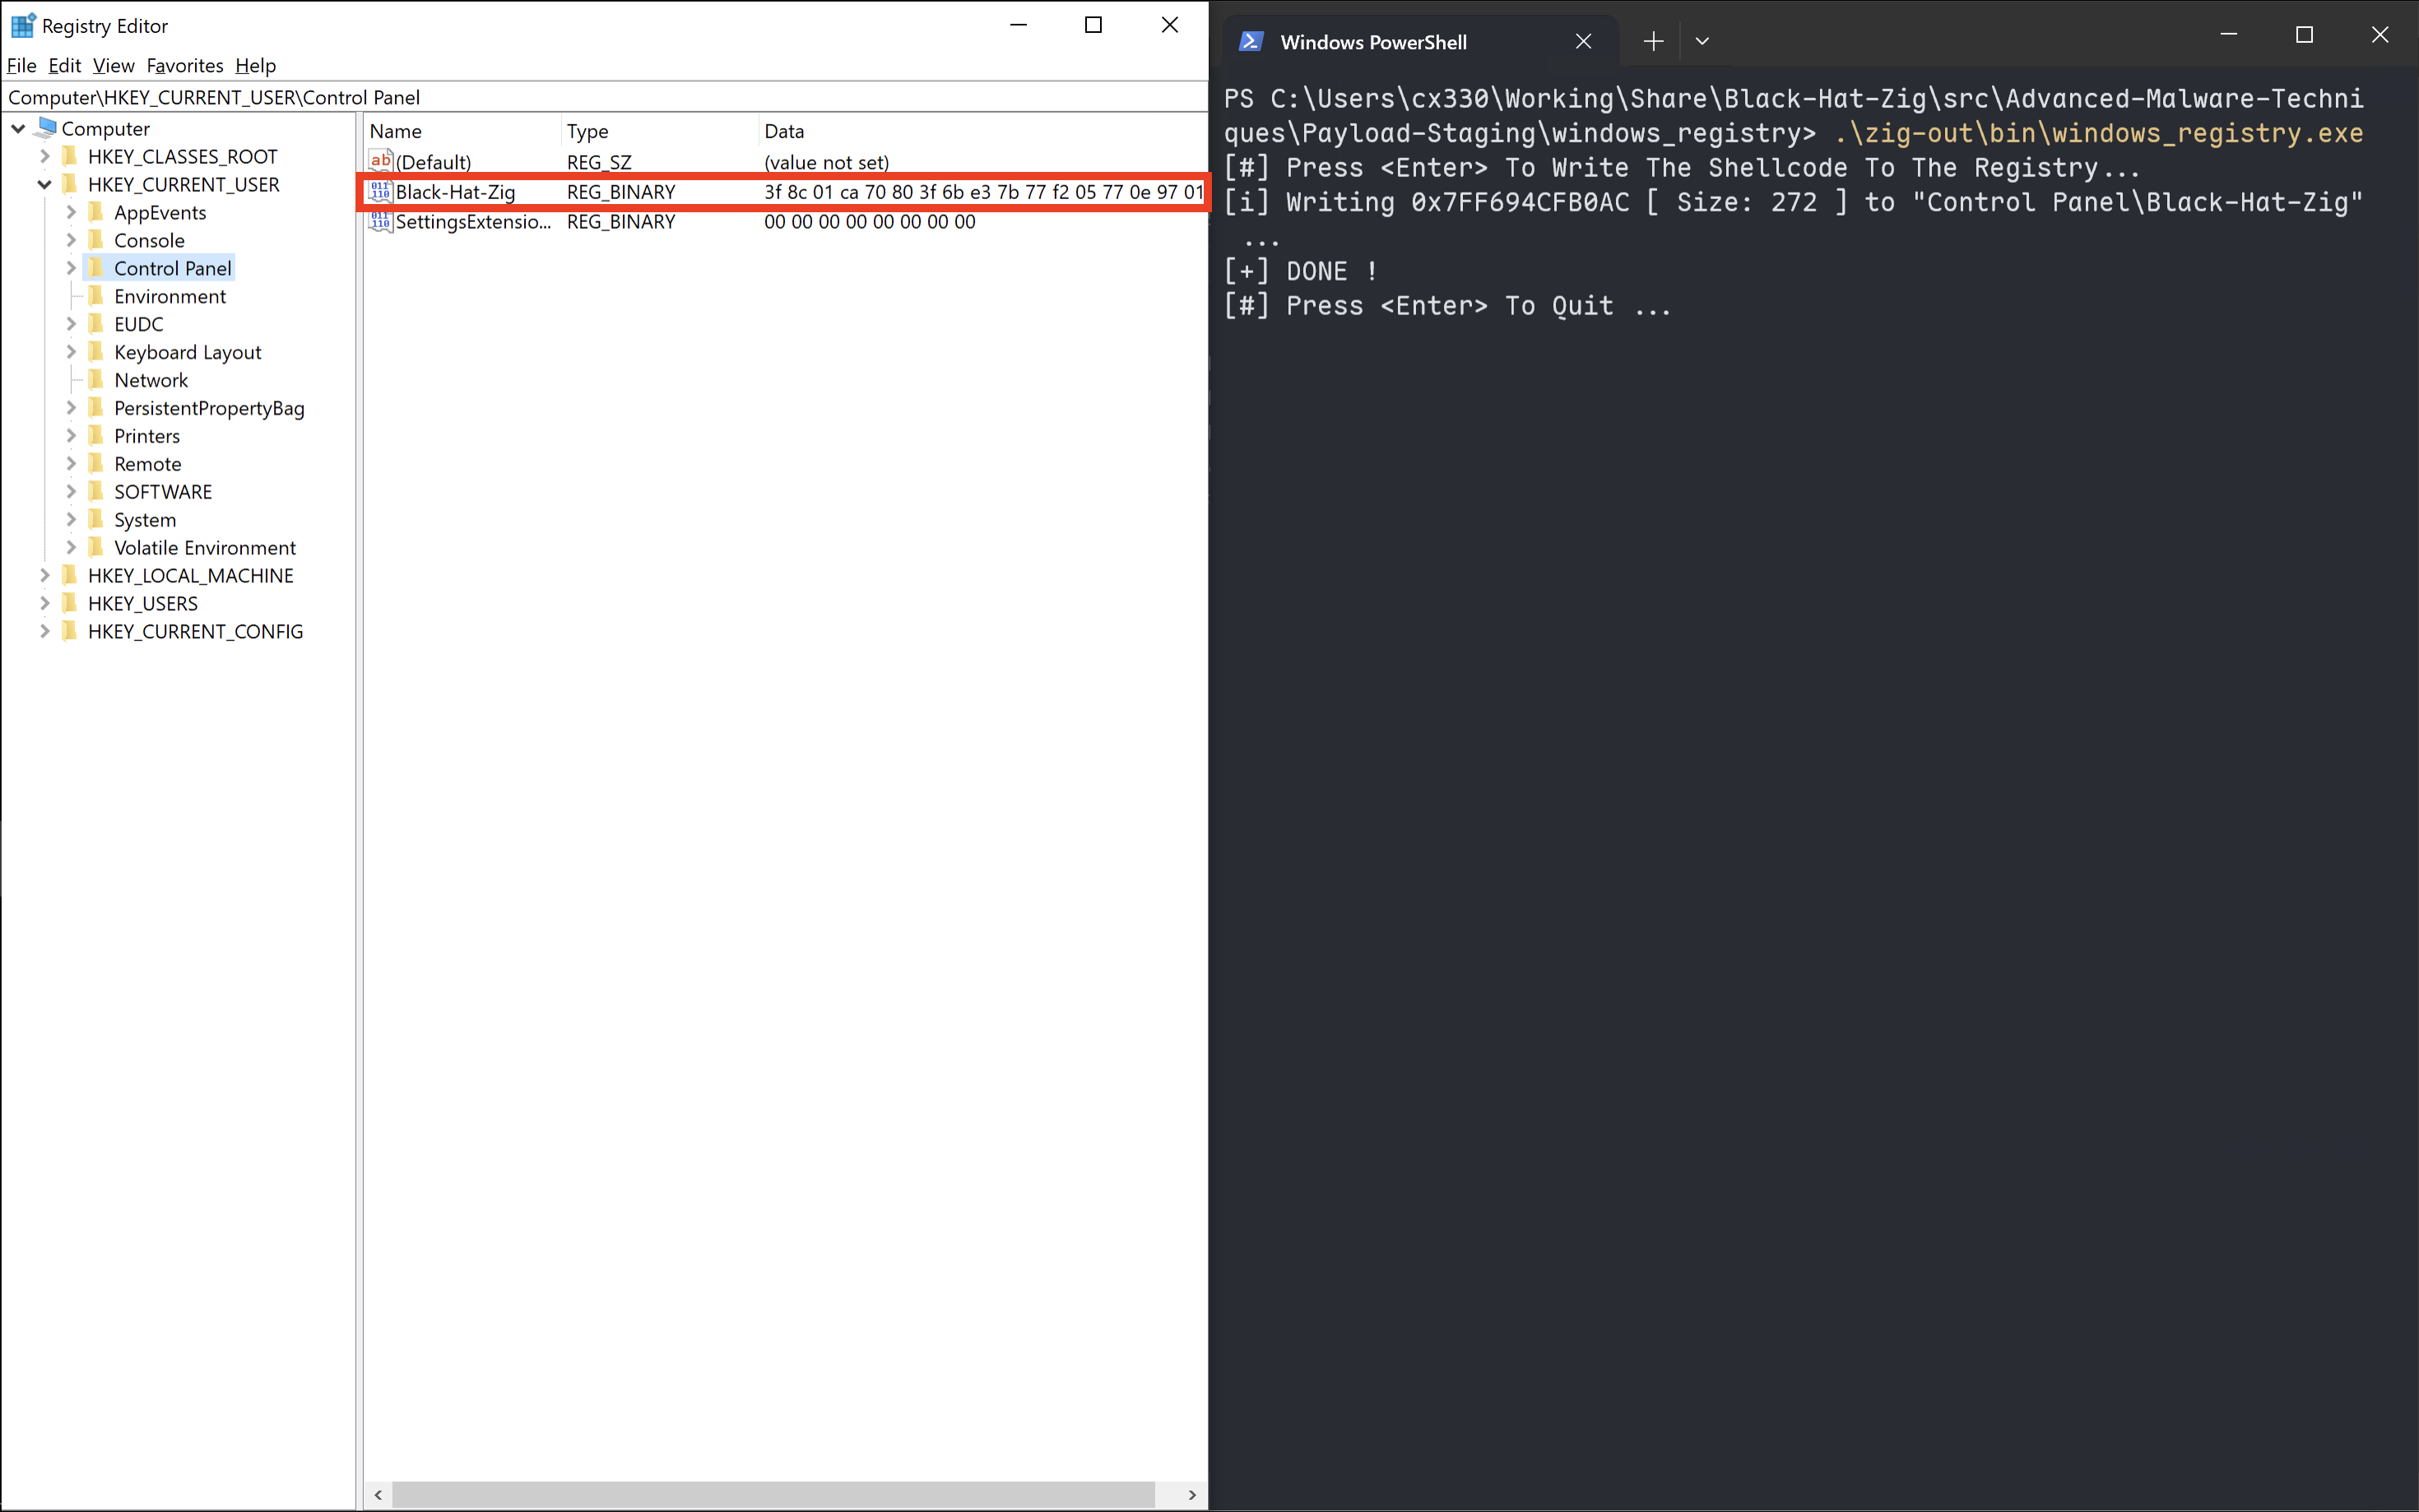
Task: Click the HKEY_USERS folder icon
Action: tap(69, 603)
